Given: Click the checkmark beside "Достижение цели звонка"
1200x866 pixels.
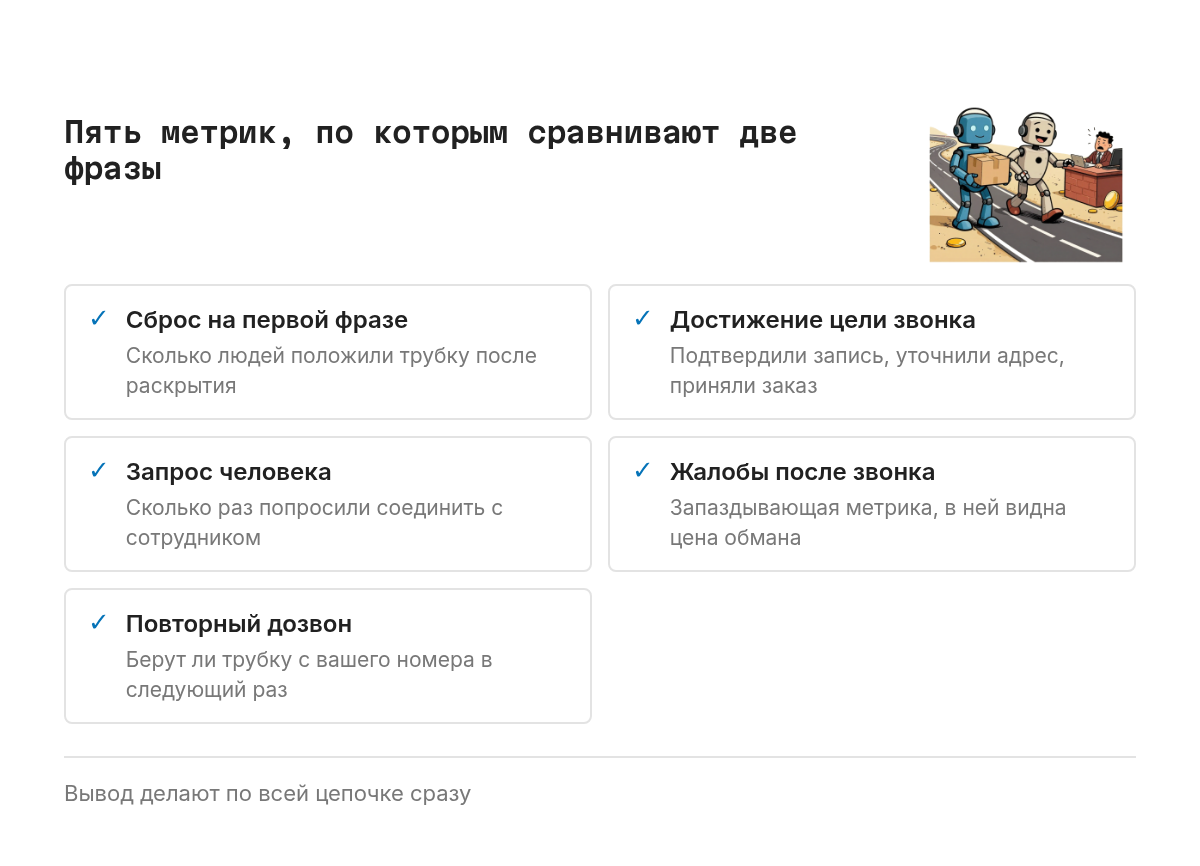Looking at the screenshot, I should (642, 319).
